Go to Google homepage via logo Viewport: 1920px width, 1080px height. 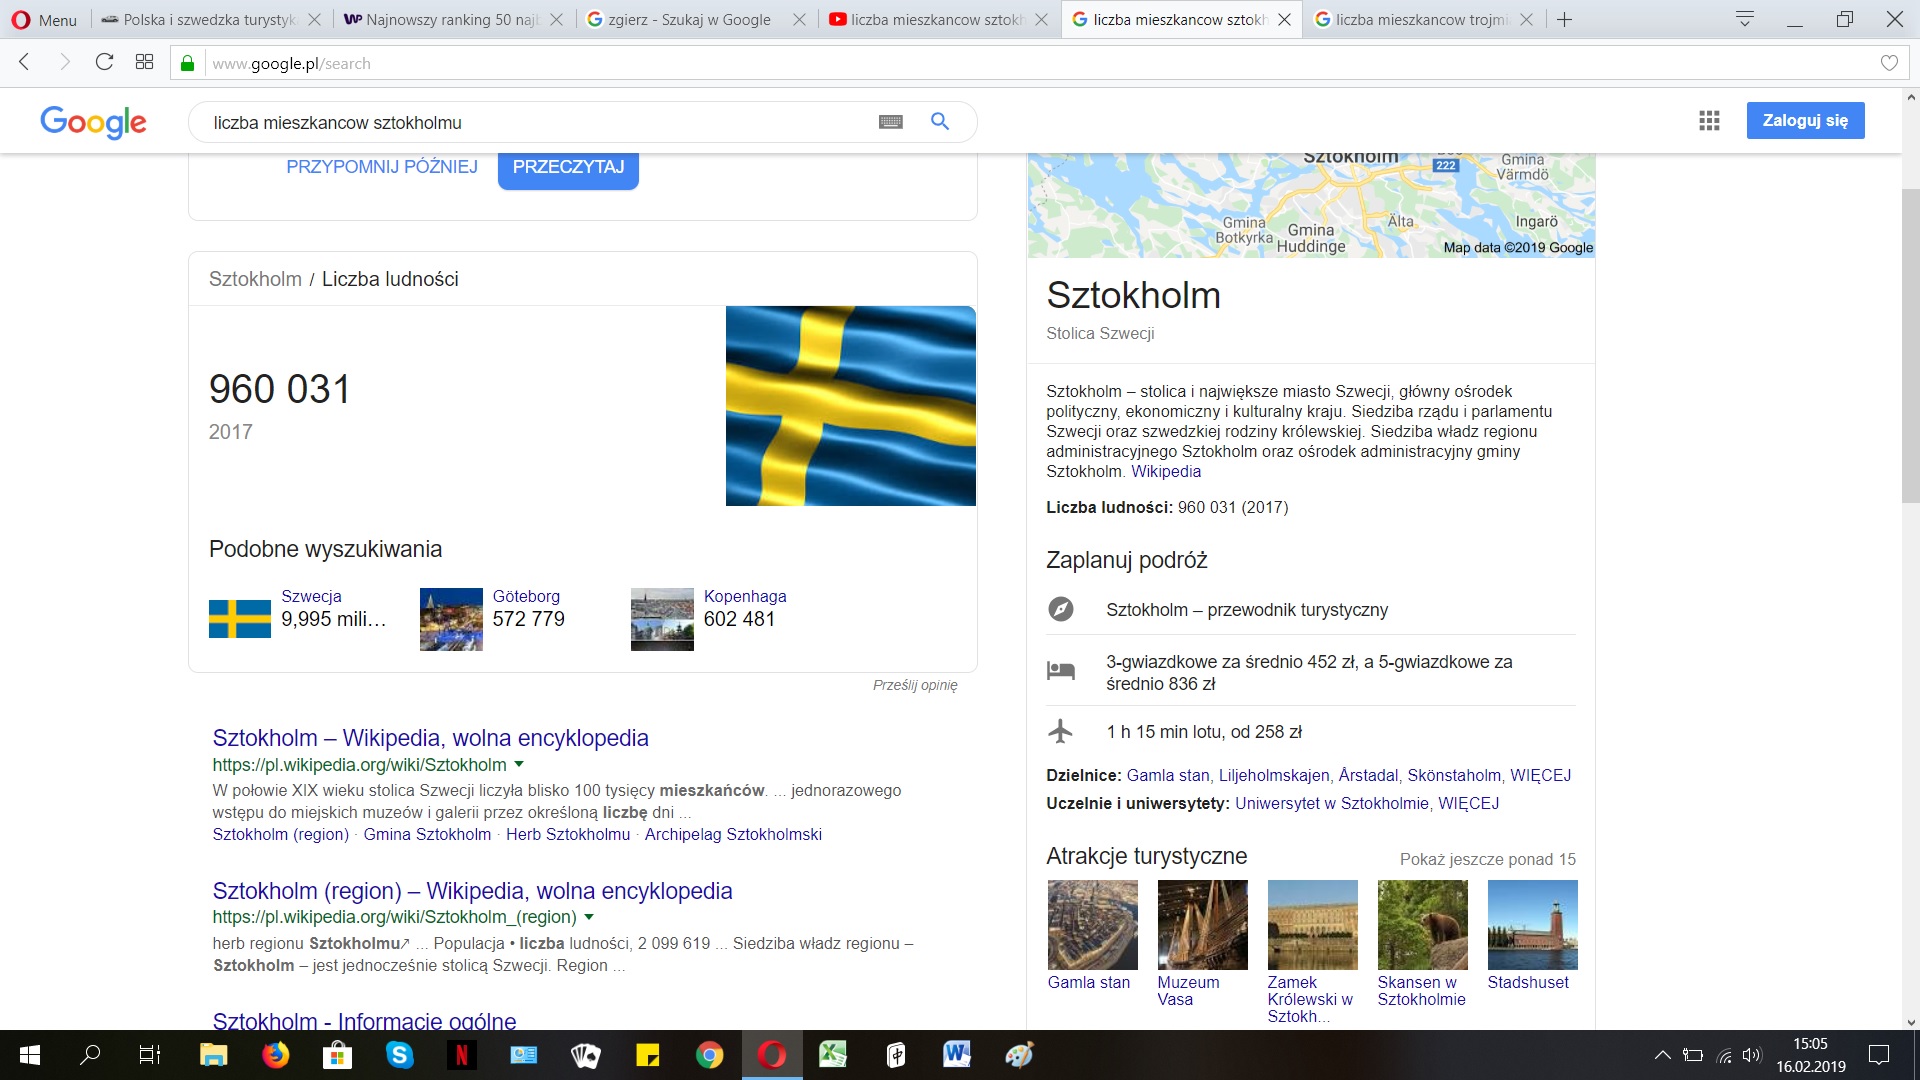click(93, 122)
